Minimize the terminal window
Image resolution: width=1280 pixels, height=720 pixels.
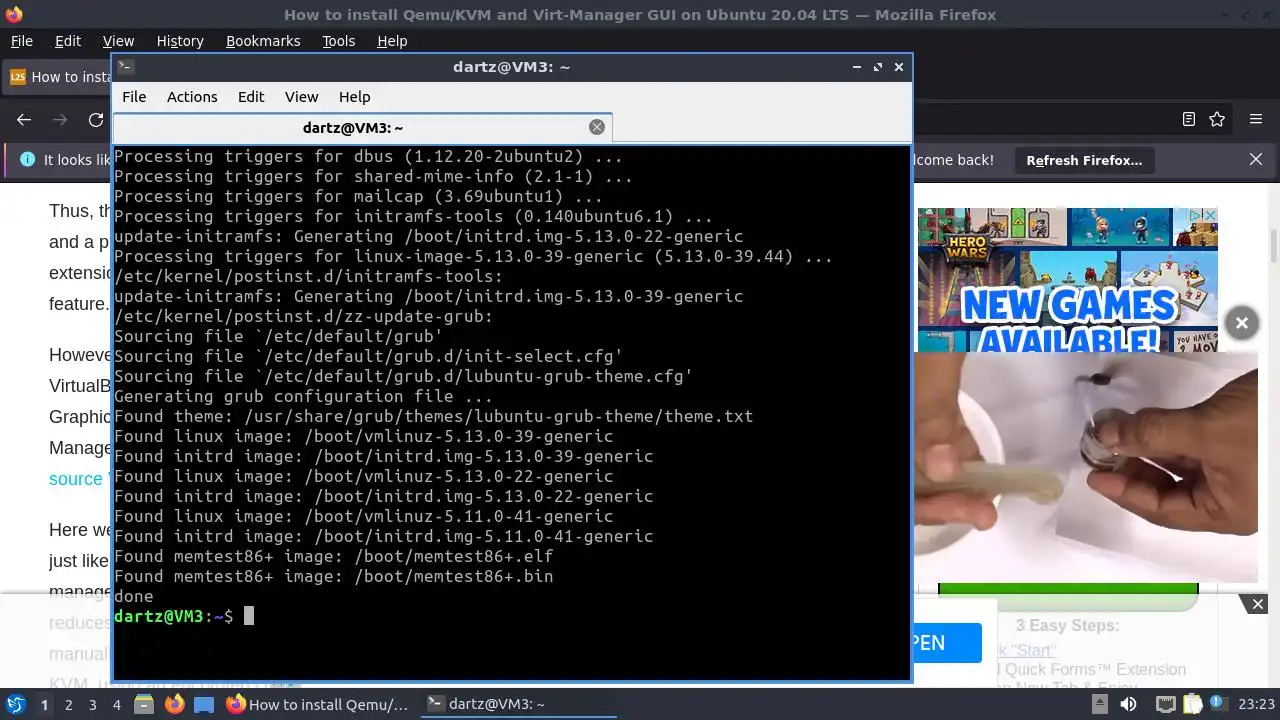point(857,67)
